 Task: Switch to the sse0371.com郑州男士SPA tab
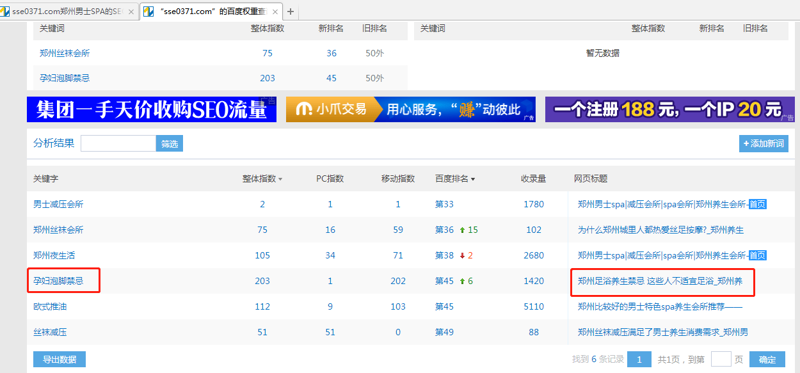pyautogui.click(x=69, y=11)
